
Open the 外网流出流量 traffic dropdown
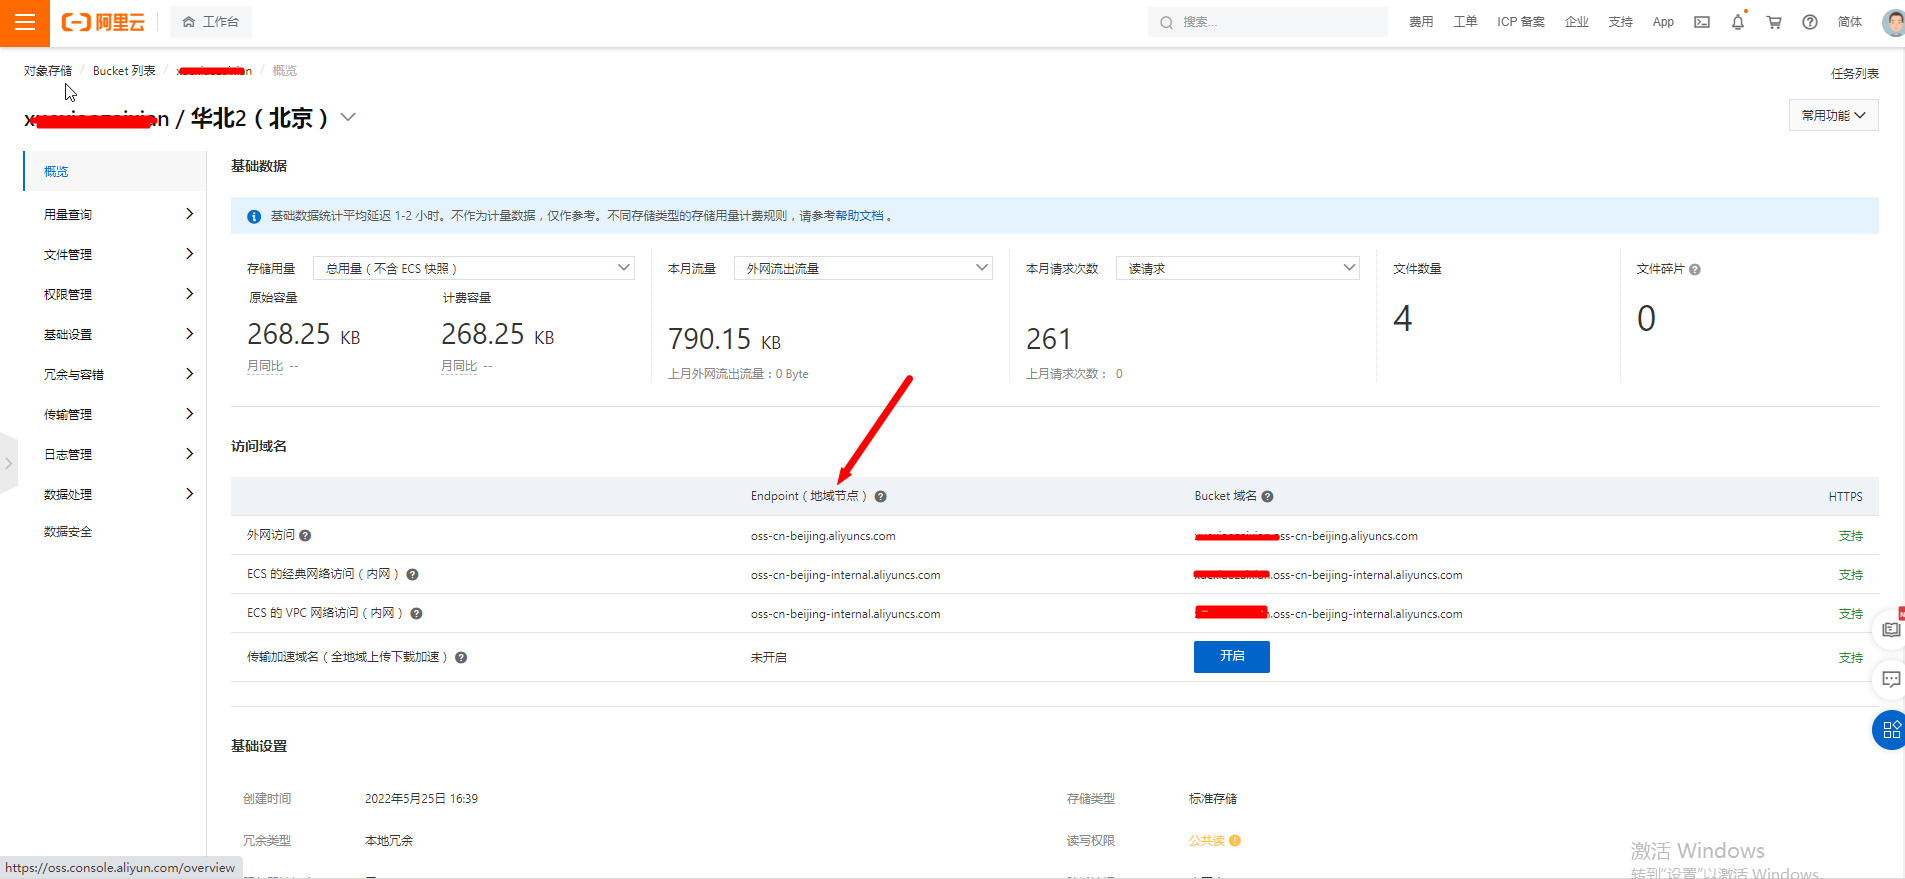point(863,268)
